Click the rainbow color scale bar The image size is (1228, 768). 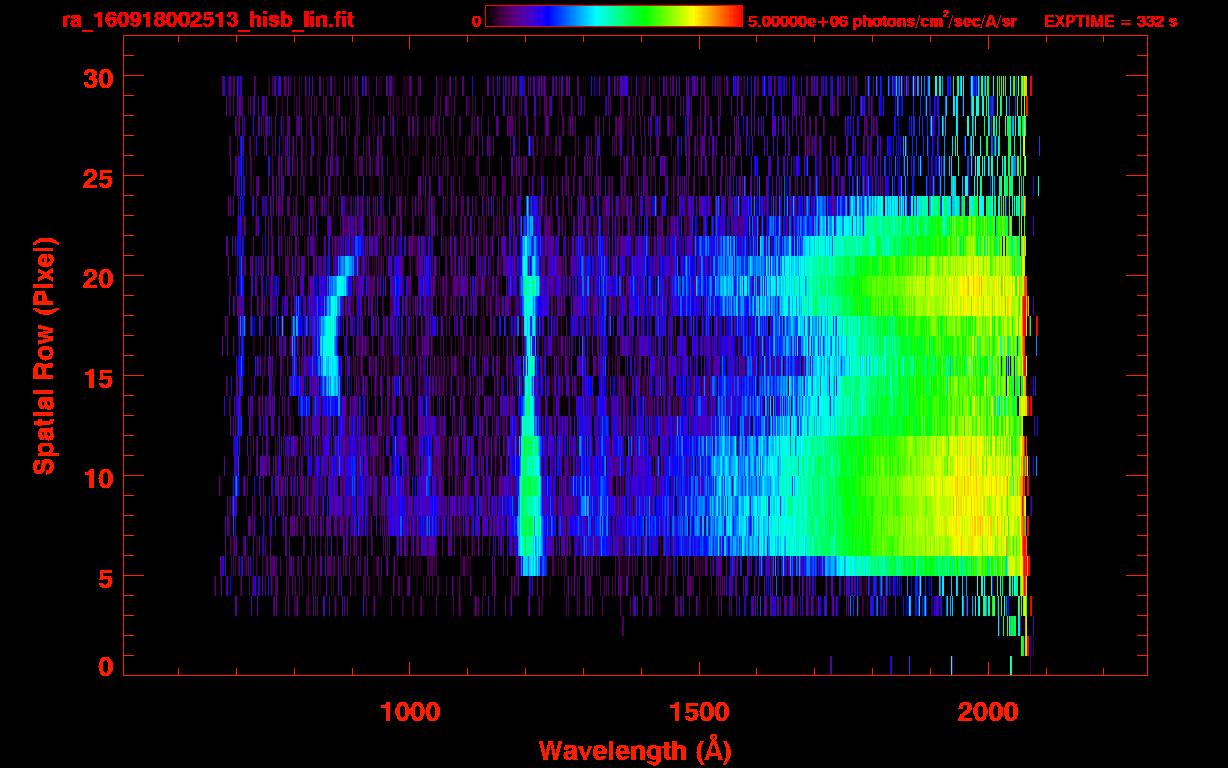614,16
